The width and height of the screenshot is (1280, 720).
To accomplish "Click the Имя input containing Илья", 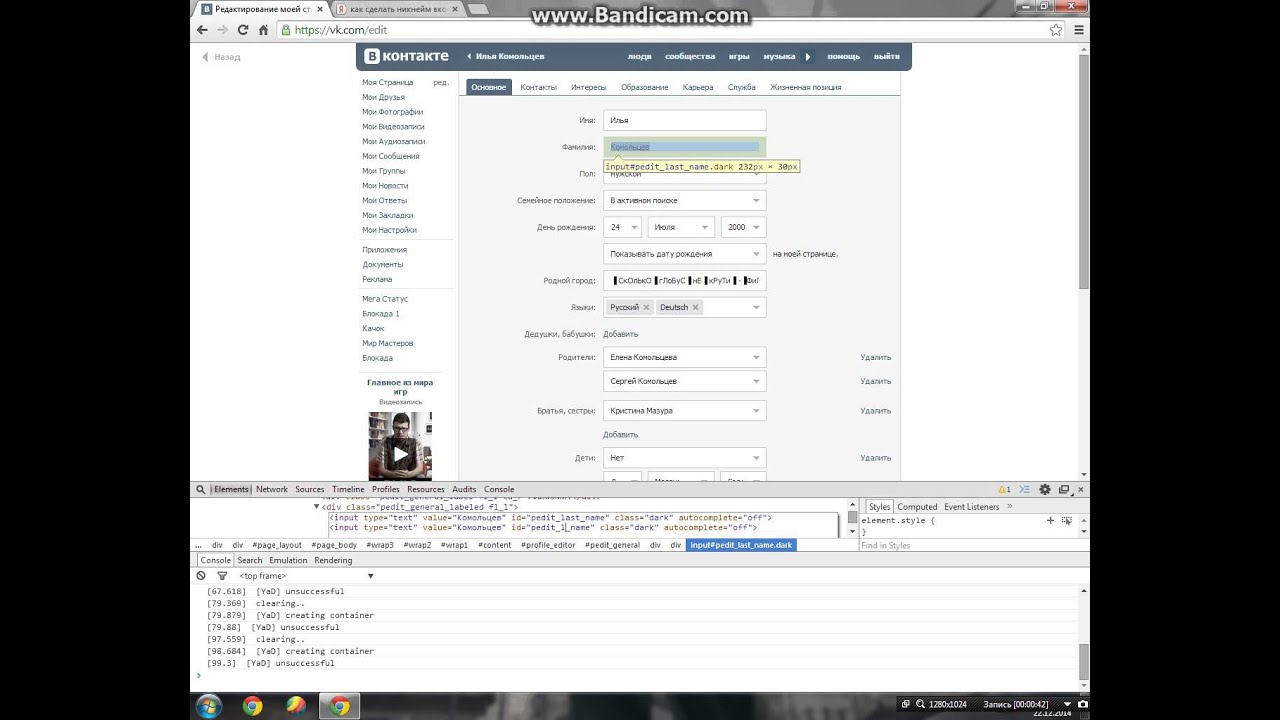I will coord(685,120).
